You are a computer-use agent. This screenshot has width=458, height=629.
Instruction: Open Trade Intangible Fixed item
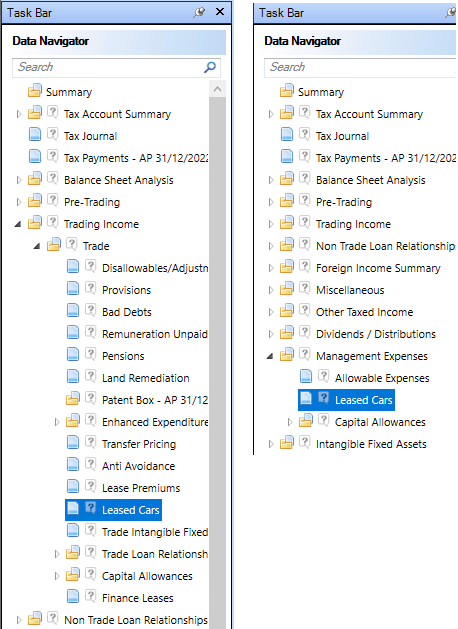pyautogui.click(x=155, y=532)
